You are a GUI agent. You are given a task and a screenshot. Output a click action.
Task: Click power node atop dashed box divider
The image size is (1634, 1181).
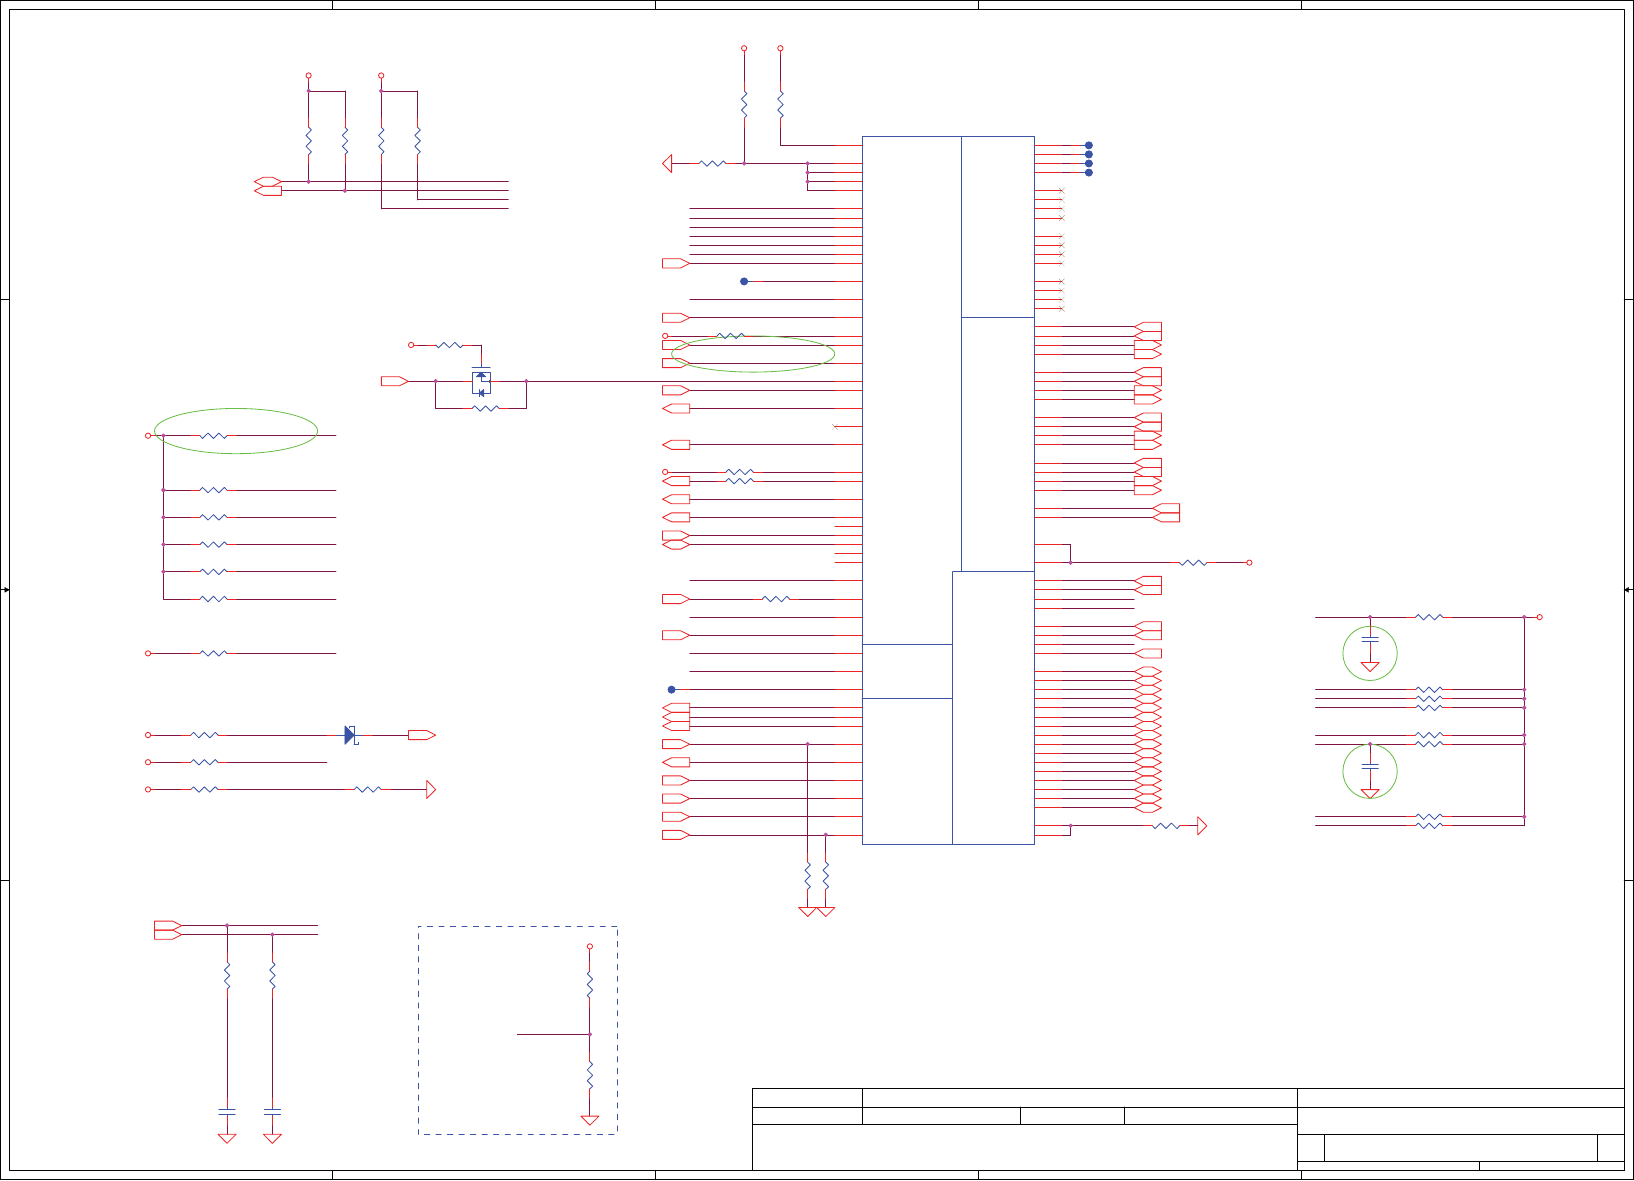[x=590, y=946]
